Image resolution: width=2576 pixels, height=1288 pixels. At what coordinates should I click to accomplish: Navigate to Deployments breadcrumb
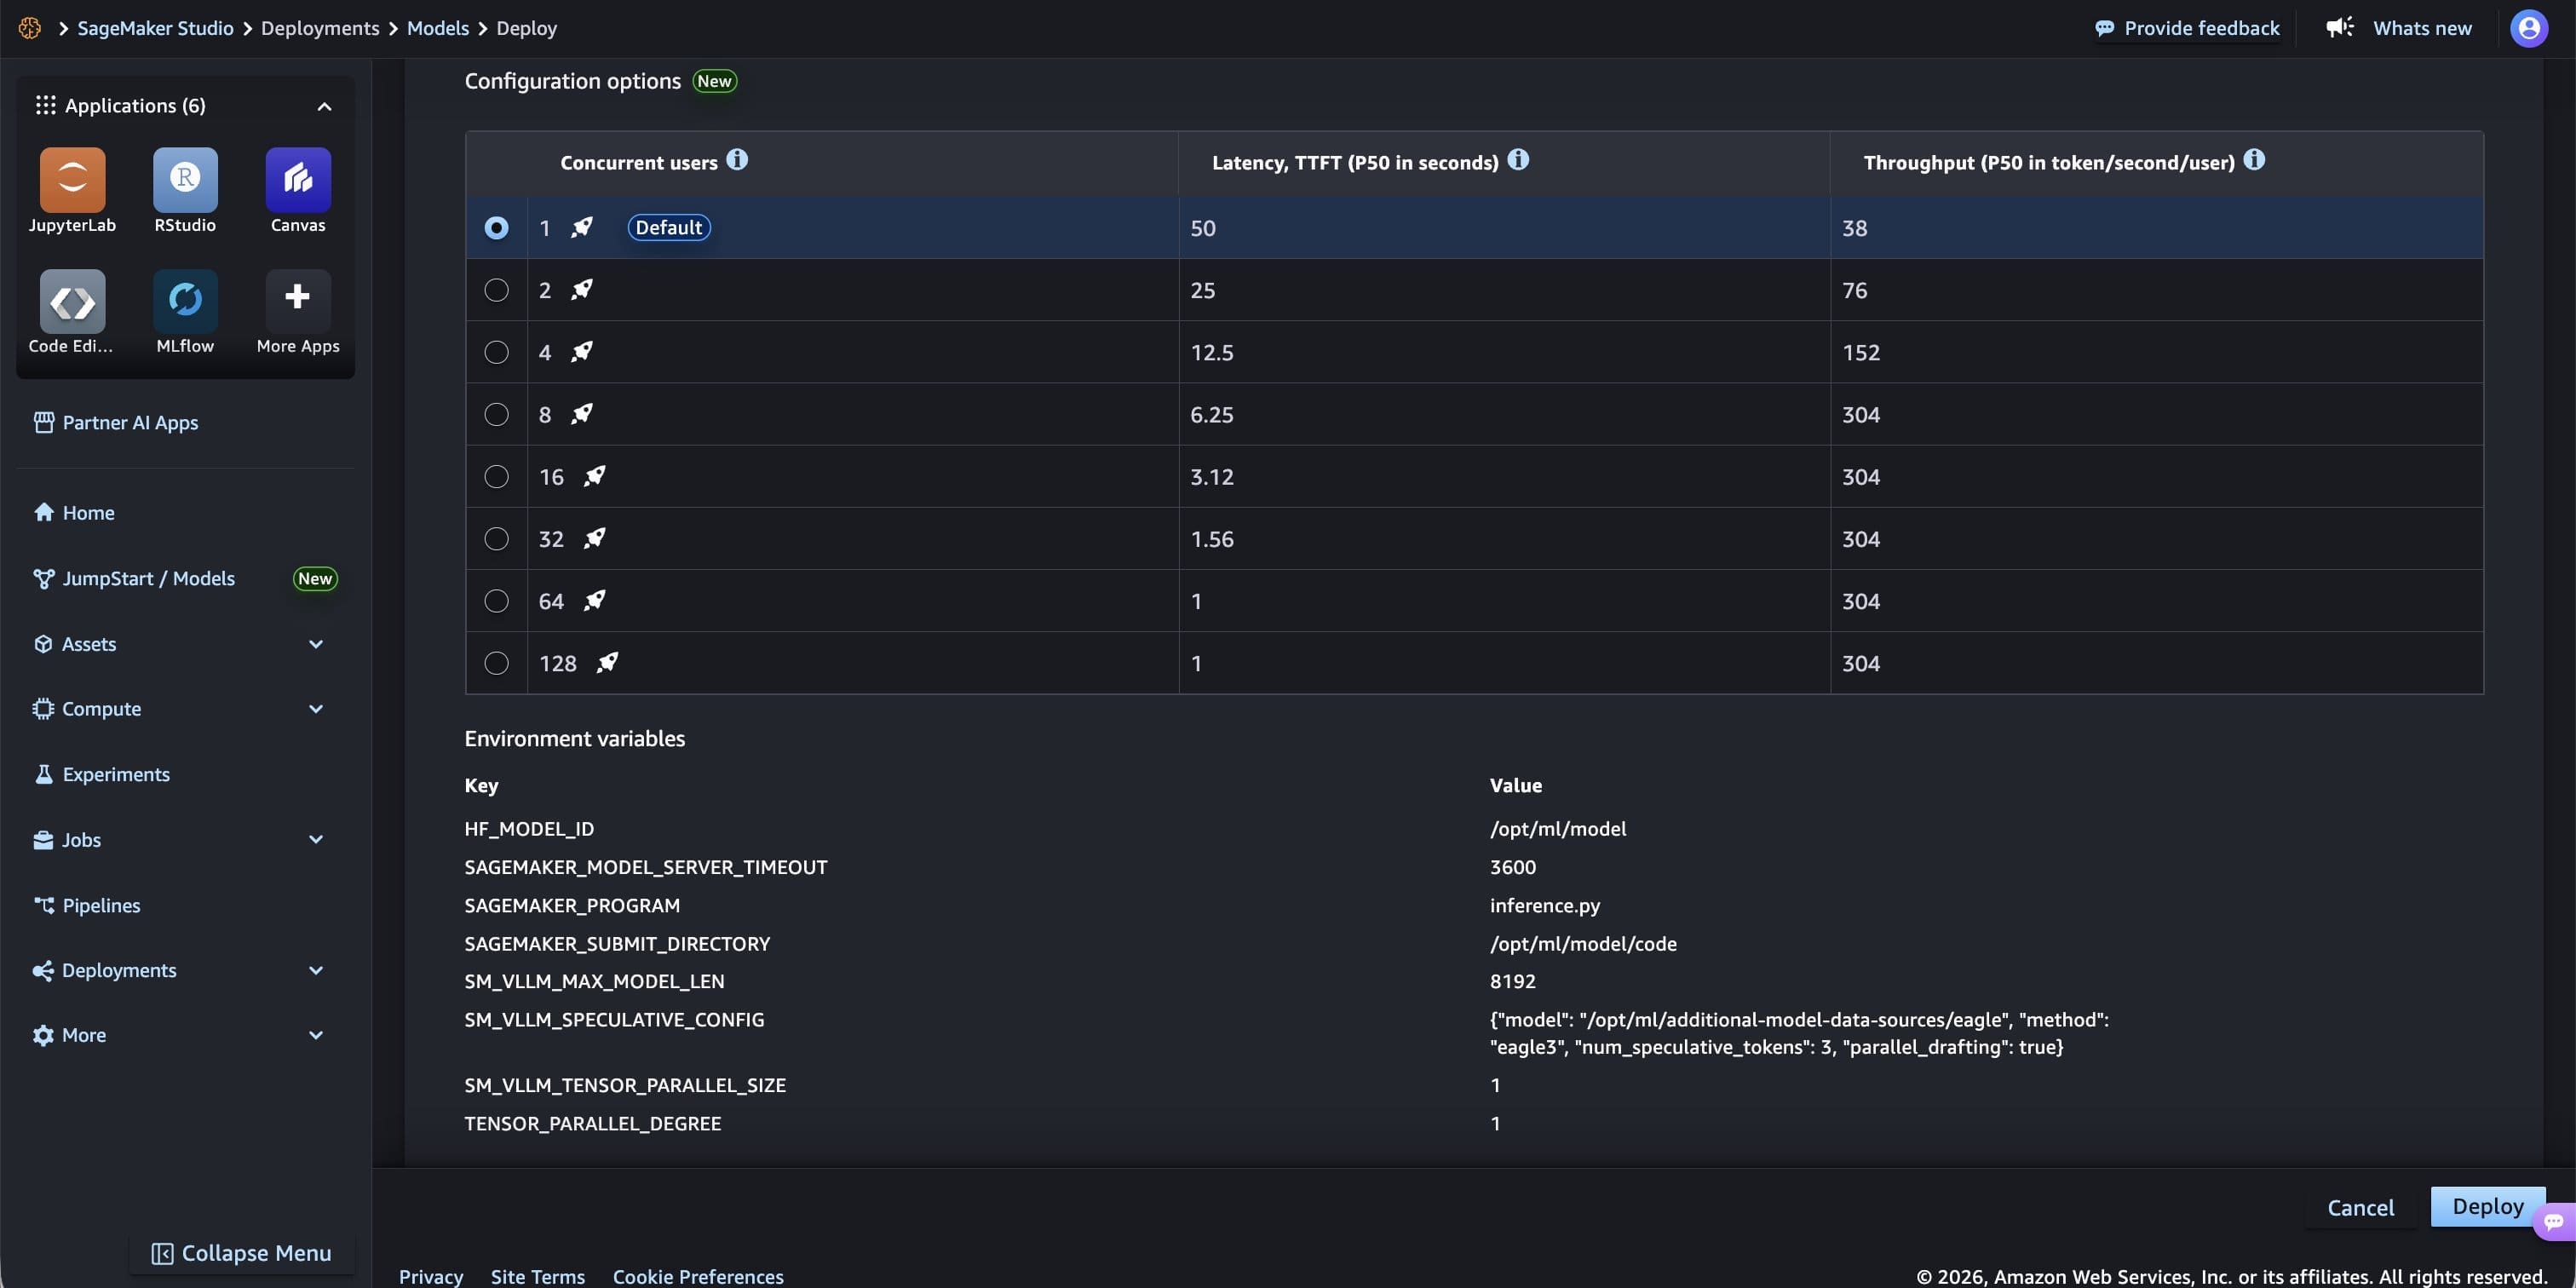320,28
